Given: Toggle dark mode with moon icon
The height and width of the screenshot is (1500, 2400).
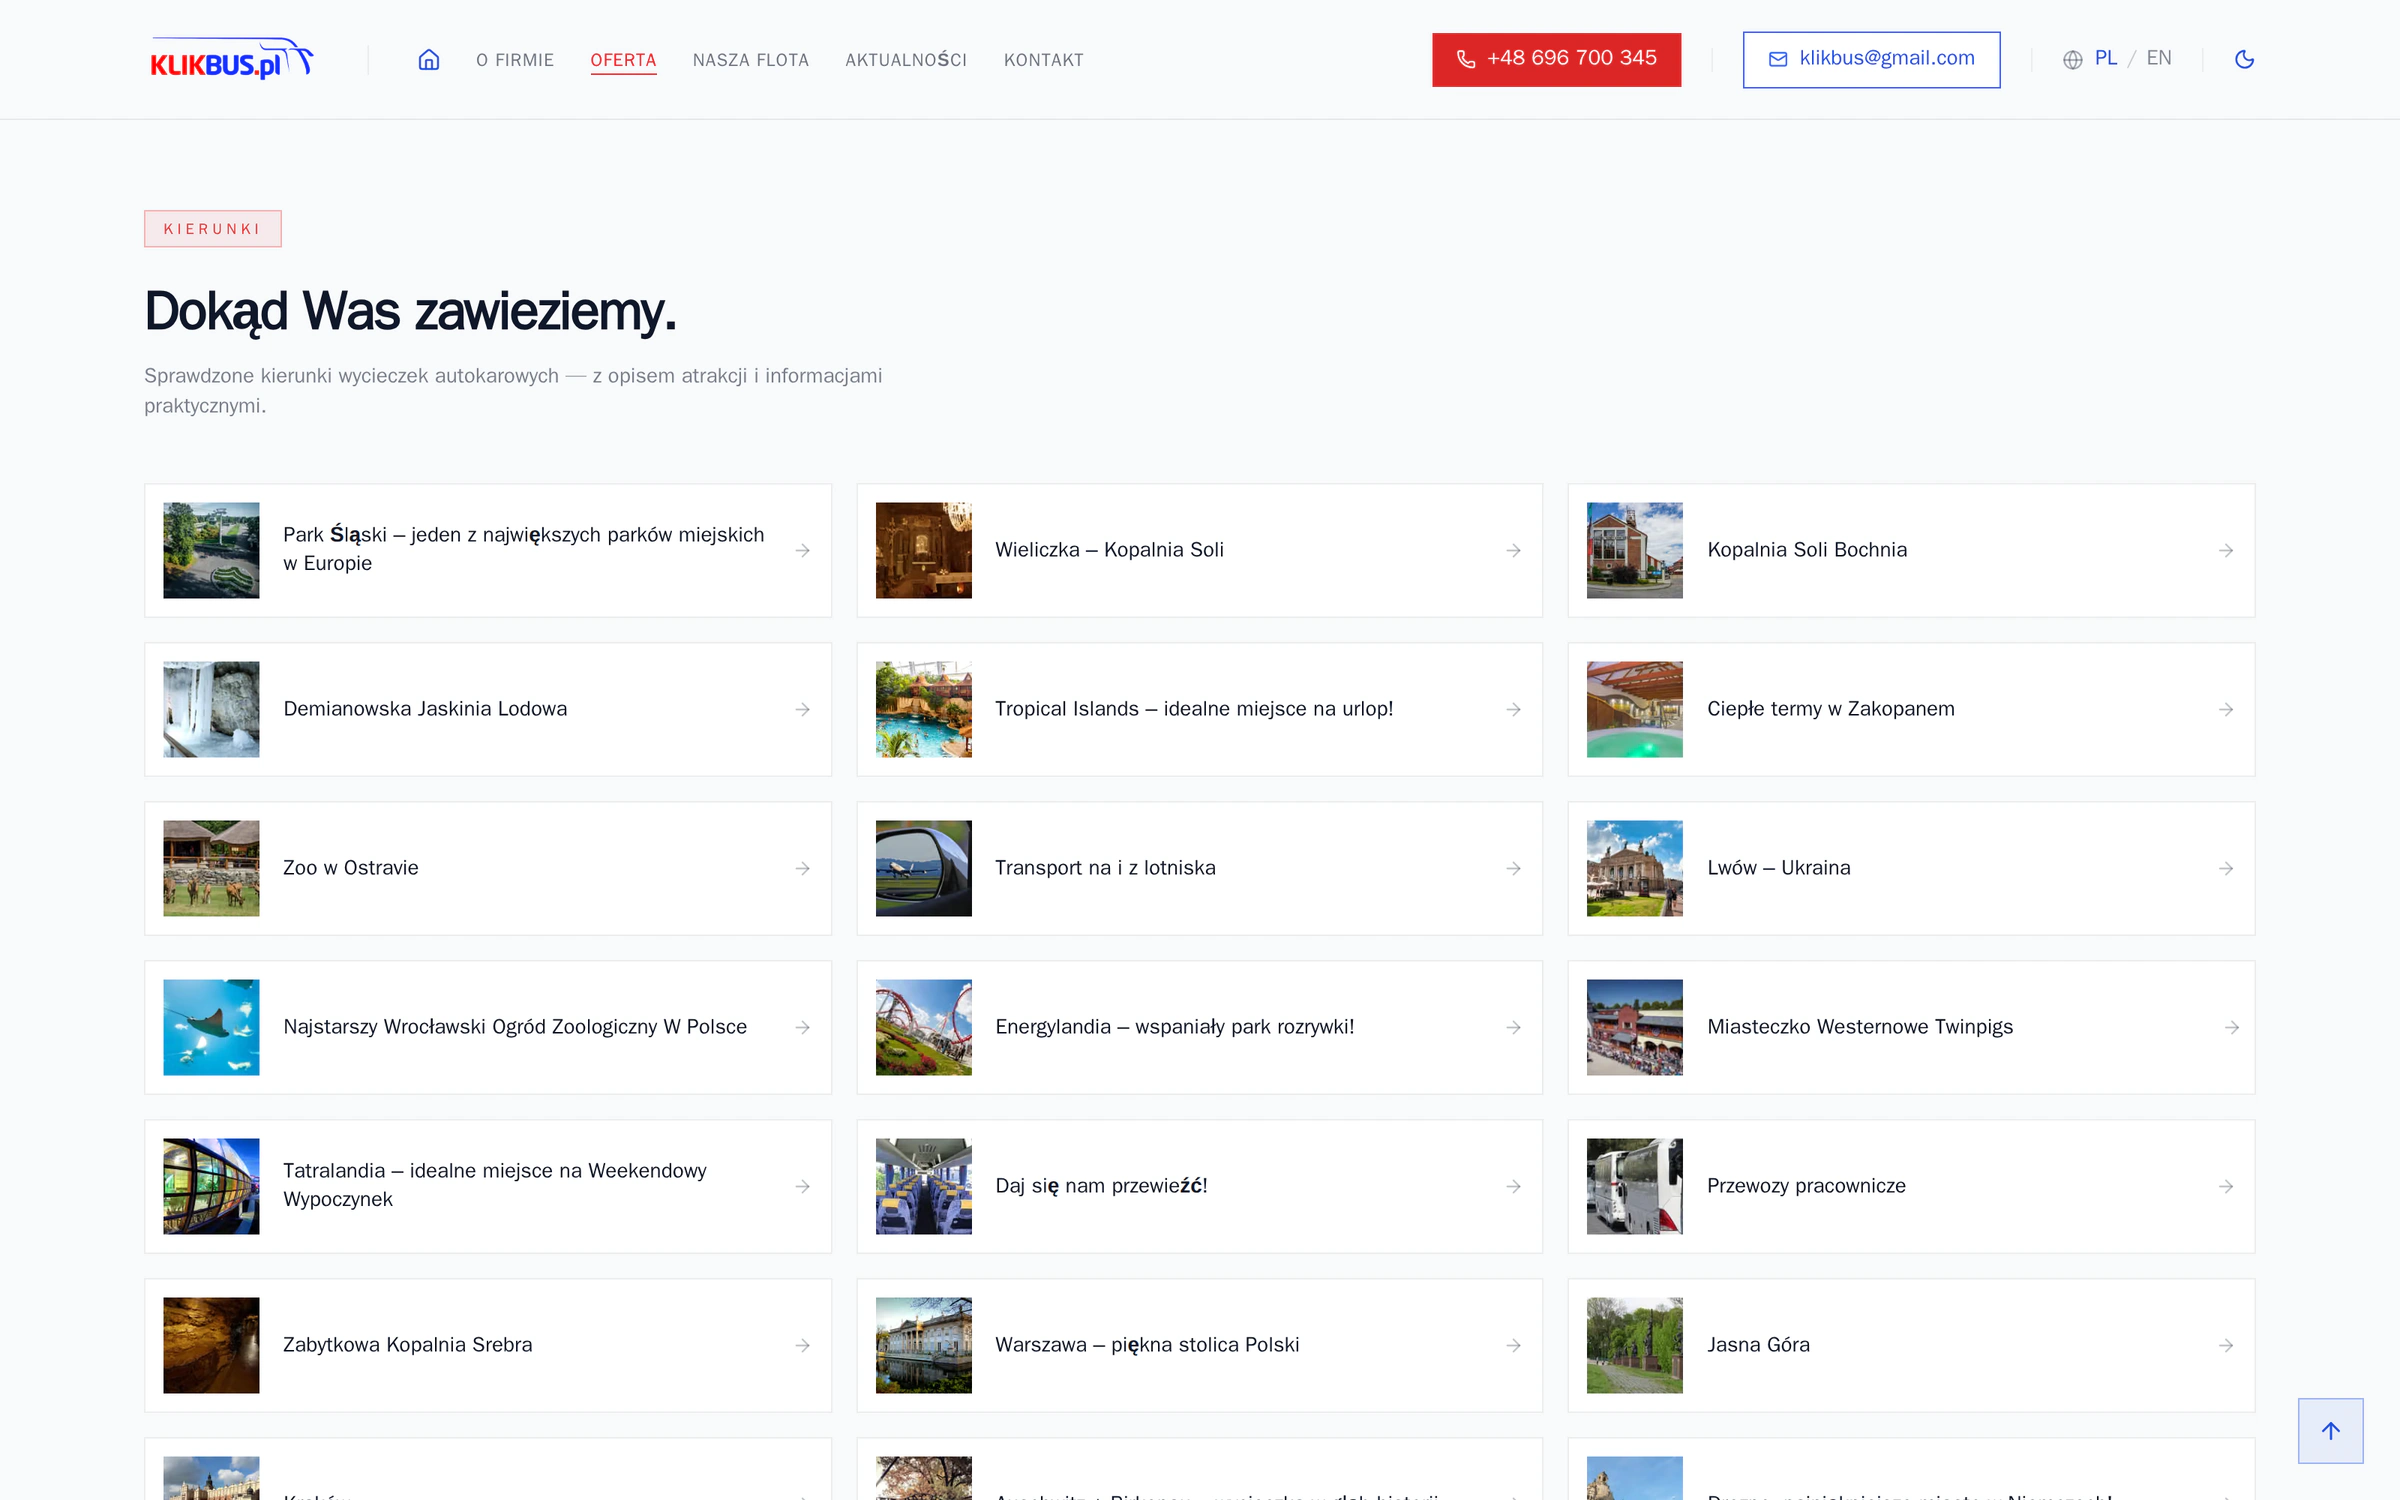Looking at the screenshot, I should pos(2244,60).
